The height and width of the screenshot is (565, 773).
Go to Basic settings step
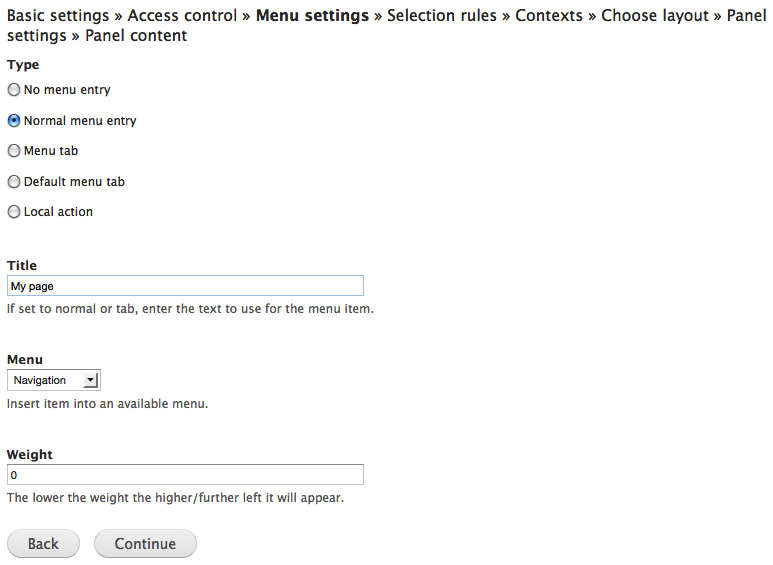[60, 16]
